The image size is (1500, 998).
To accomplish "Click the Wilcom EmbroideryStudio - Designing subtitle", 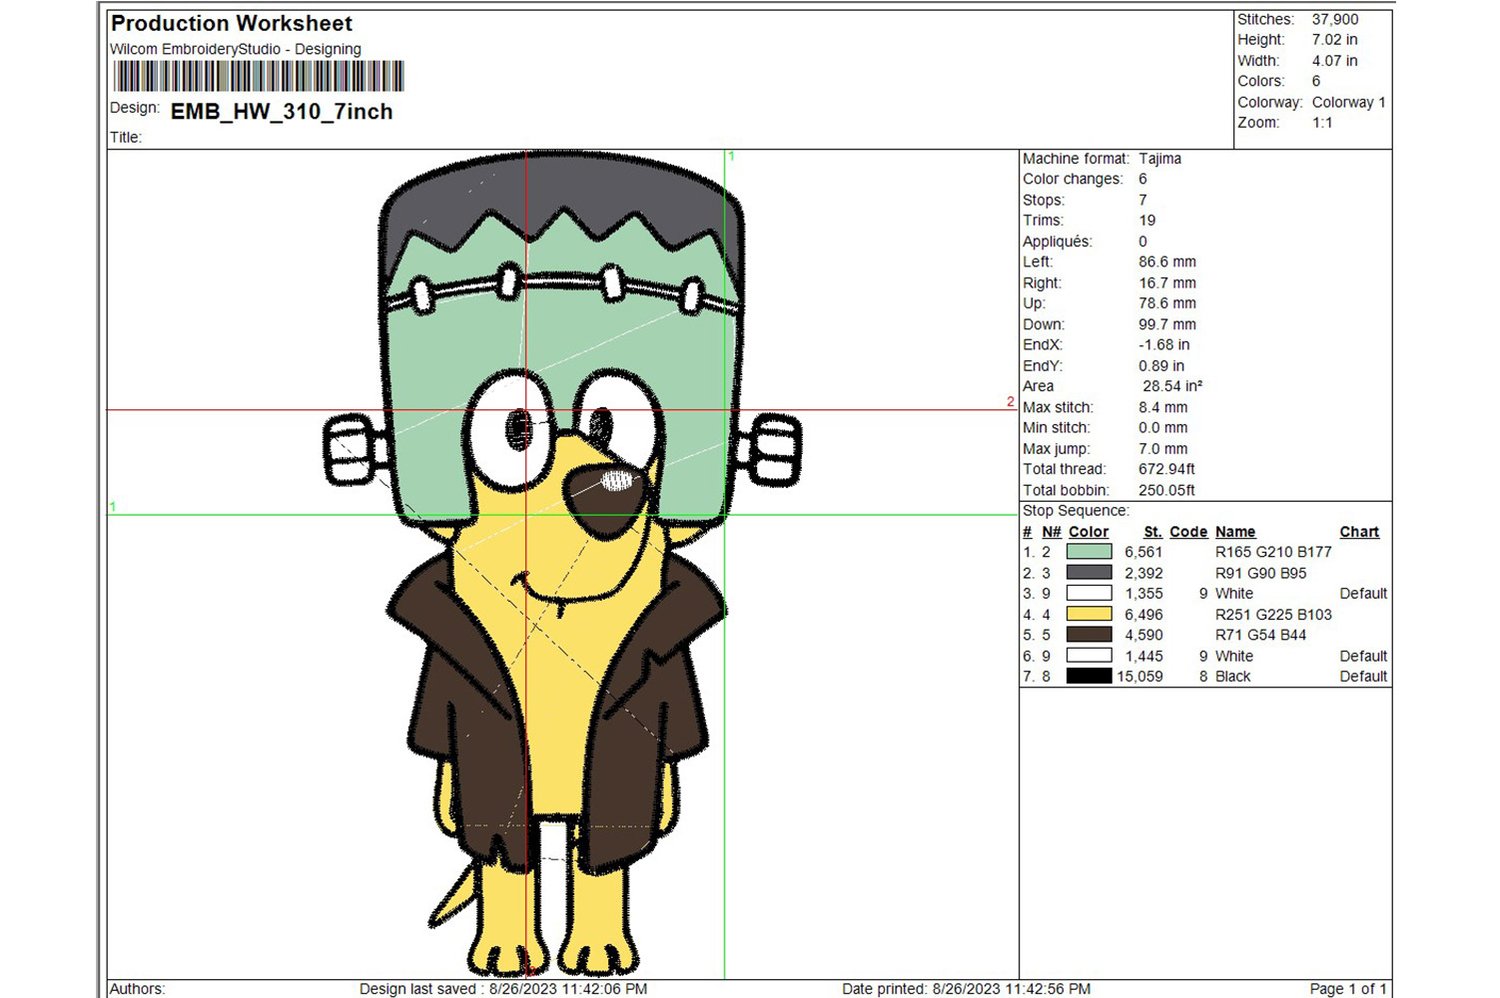I will [235, 49].
